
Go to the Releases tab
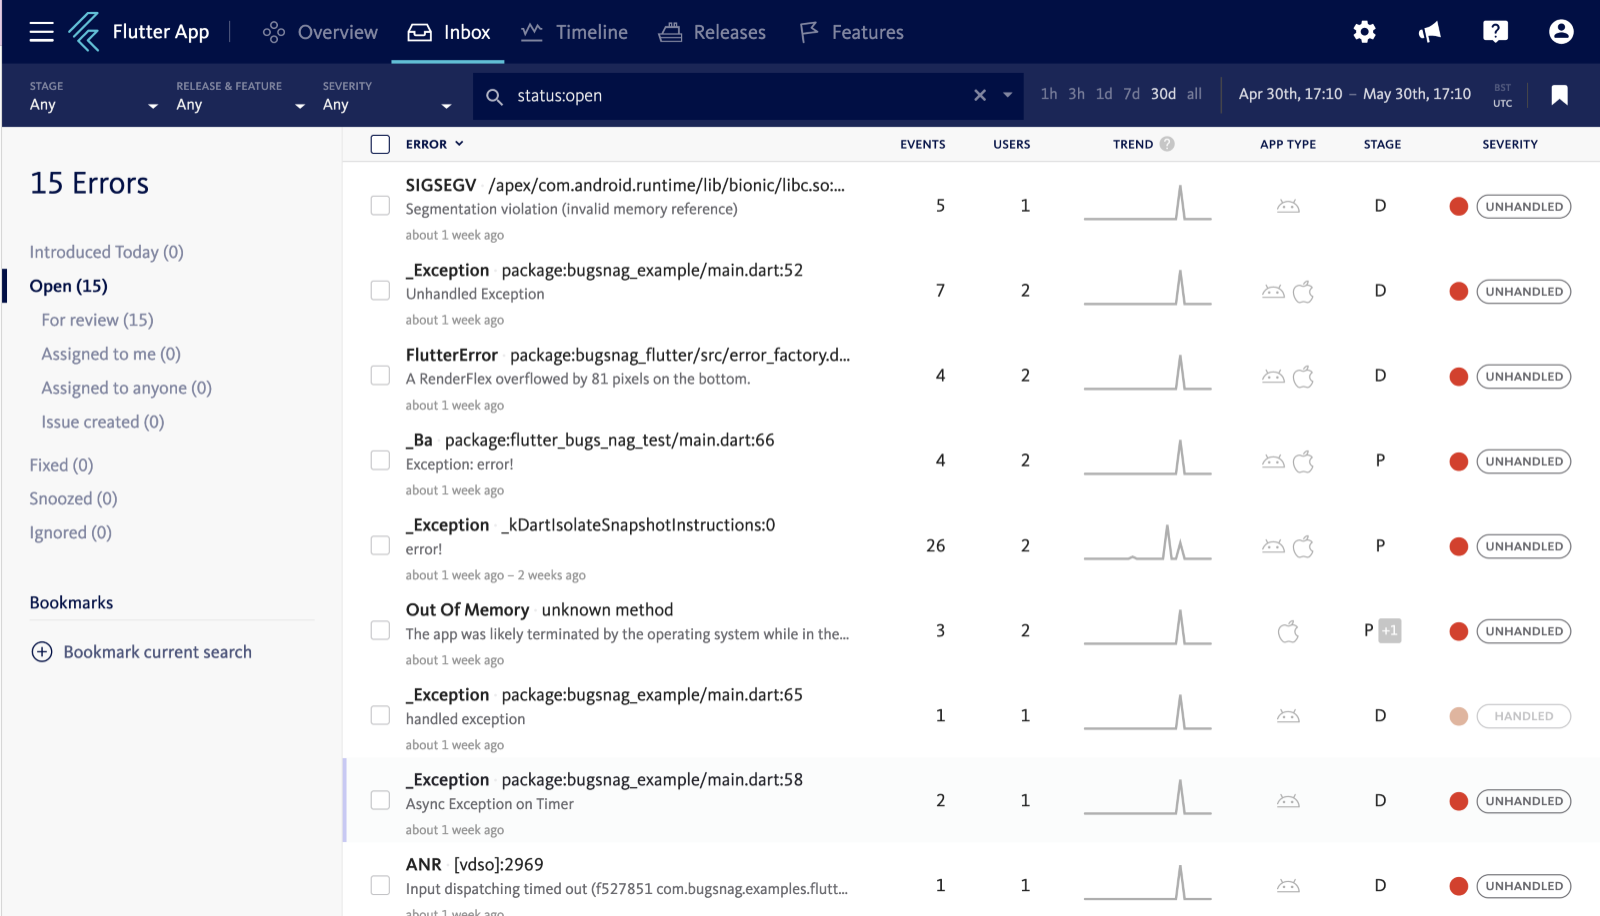pyautogui.click(x=712, y=32)
